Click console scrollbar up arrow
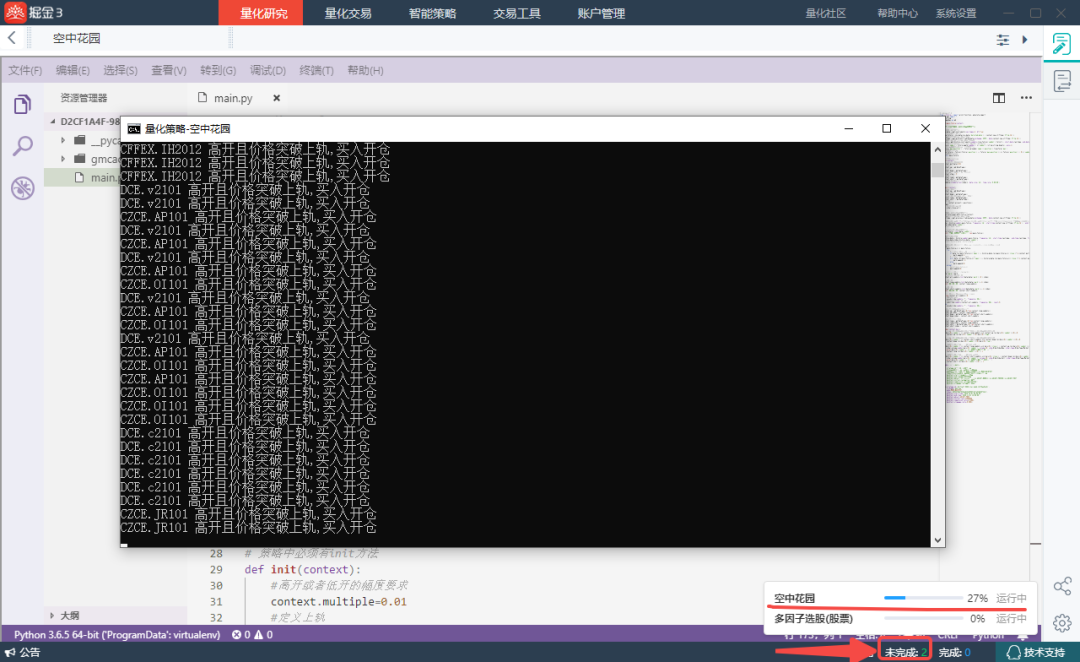Image resolution: width=1080 pixels, height=662 pixels. pos(937,149)
